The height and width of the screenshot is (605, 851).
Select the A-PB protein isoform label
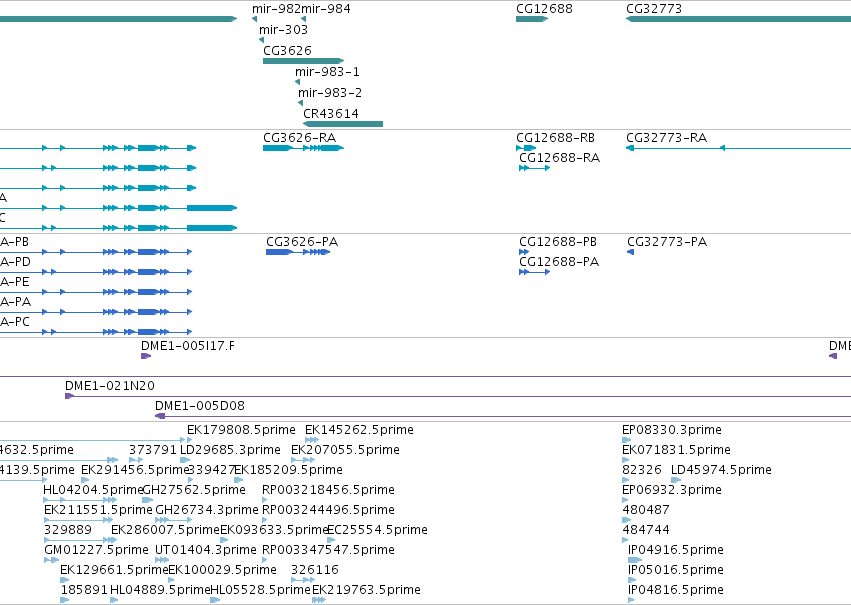[x=15, y=242]
